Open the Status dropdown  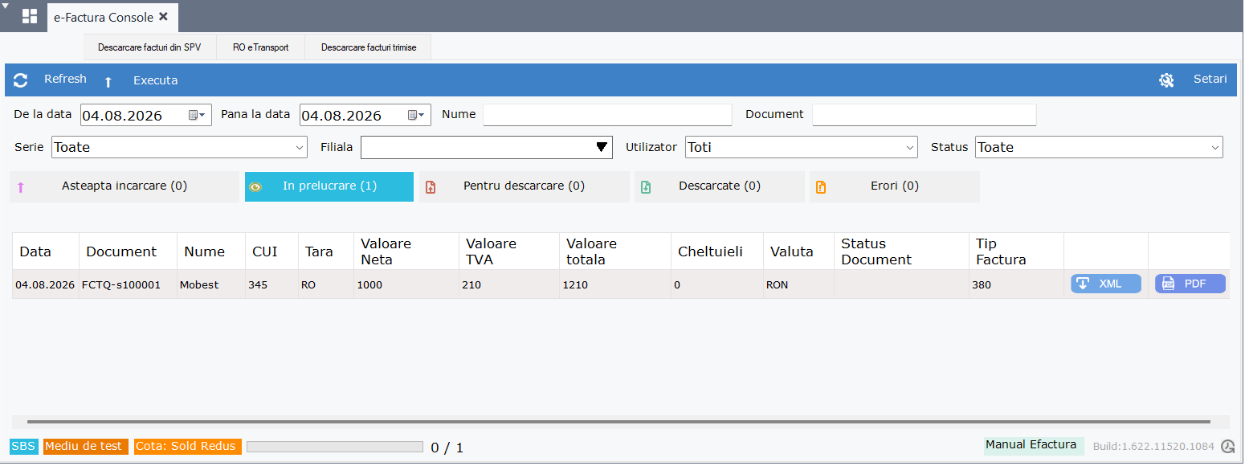(1099, 148)
